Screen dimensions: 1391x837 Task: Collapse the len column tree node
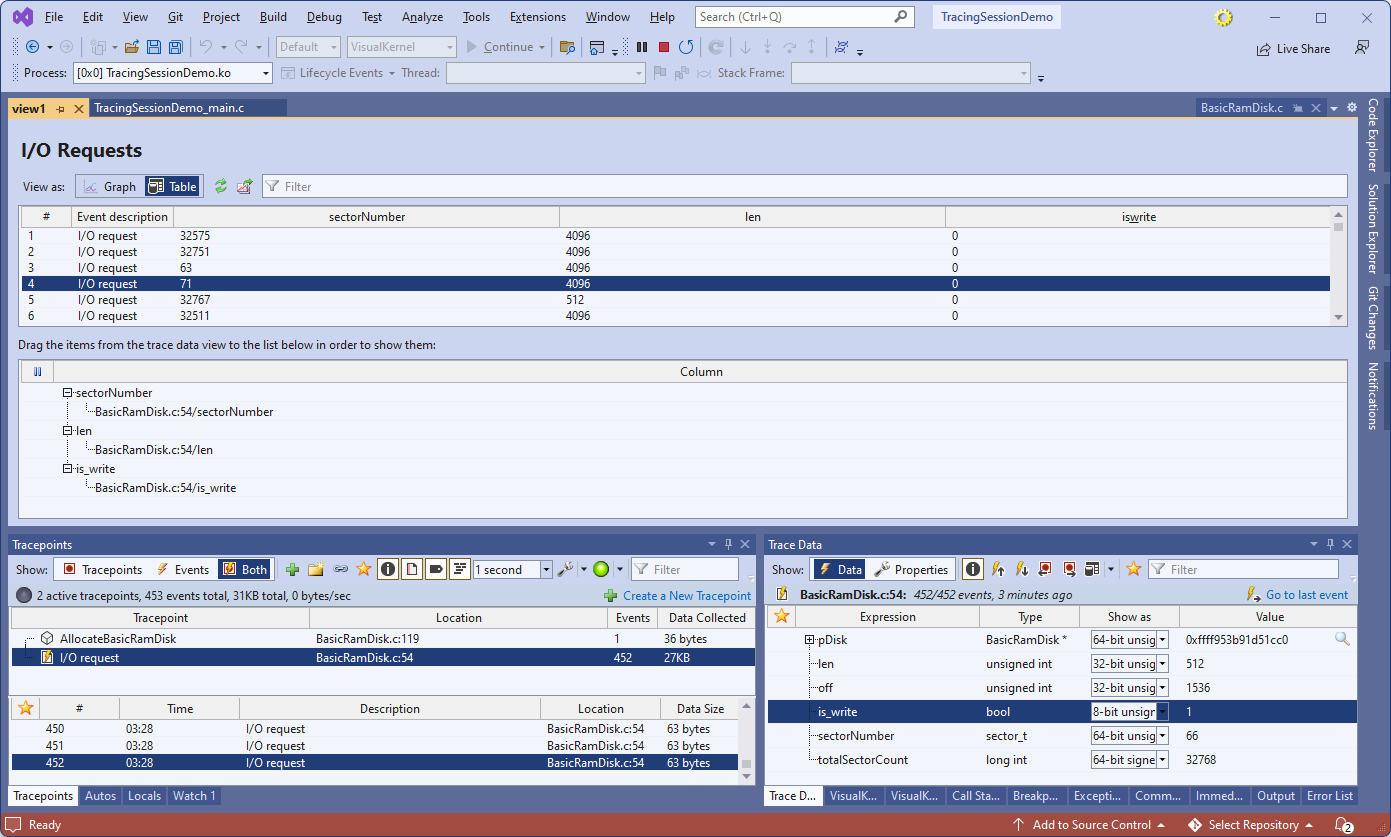(x=67, y=431)
